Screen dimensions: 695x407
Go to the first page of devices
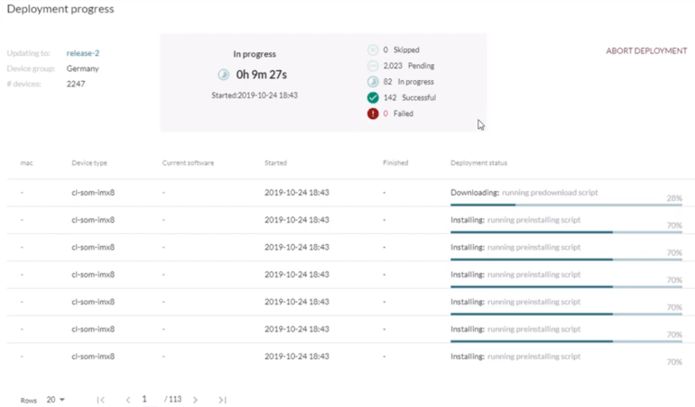[101, 400]
